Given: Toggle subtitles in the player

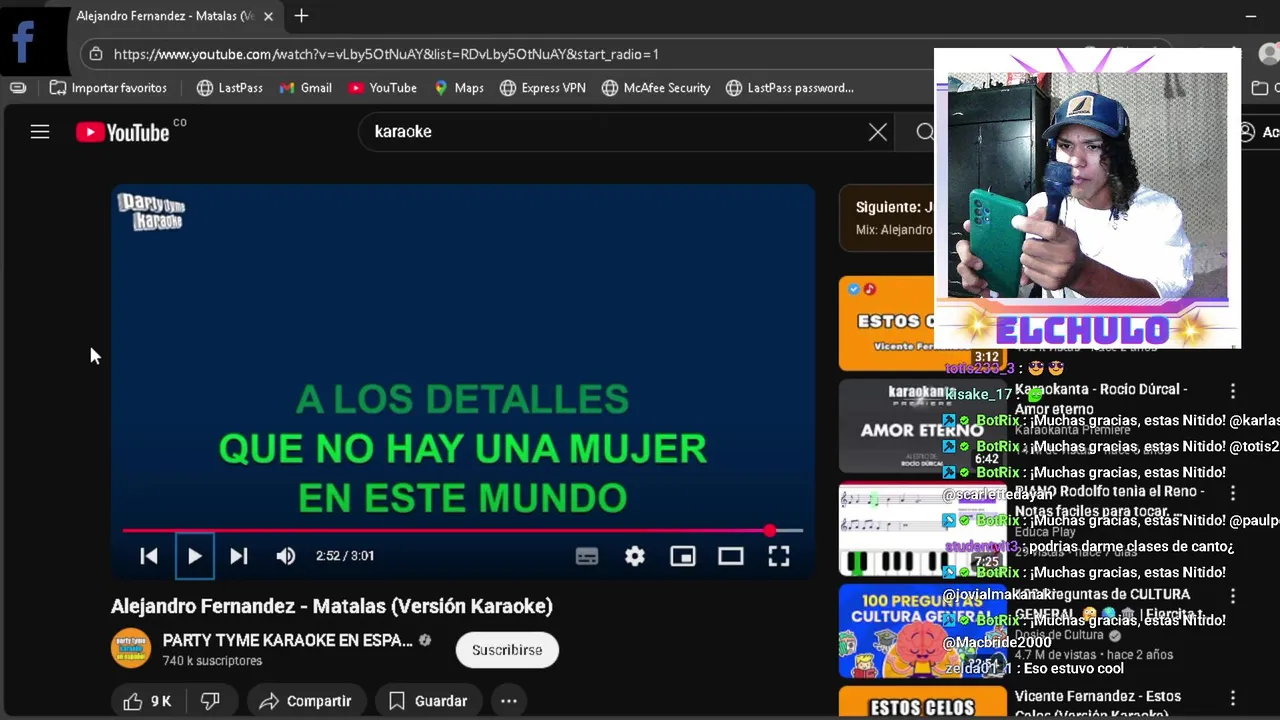Looking at the screenshot, I should click(587, 556).
